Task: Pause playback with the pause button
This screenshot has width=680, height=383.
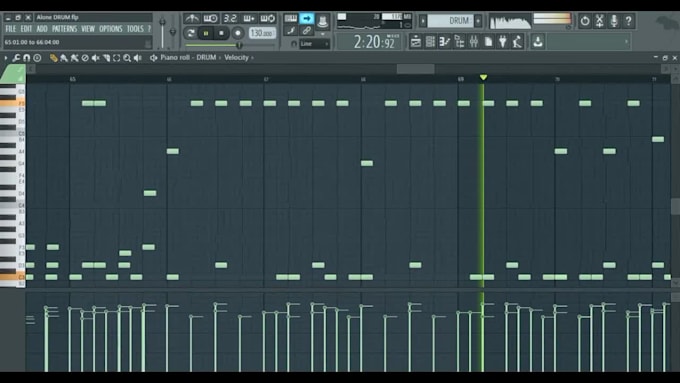Action: pos(206,33)
